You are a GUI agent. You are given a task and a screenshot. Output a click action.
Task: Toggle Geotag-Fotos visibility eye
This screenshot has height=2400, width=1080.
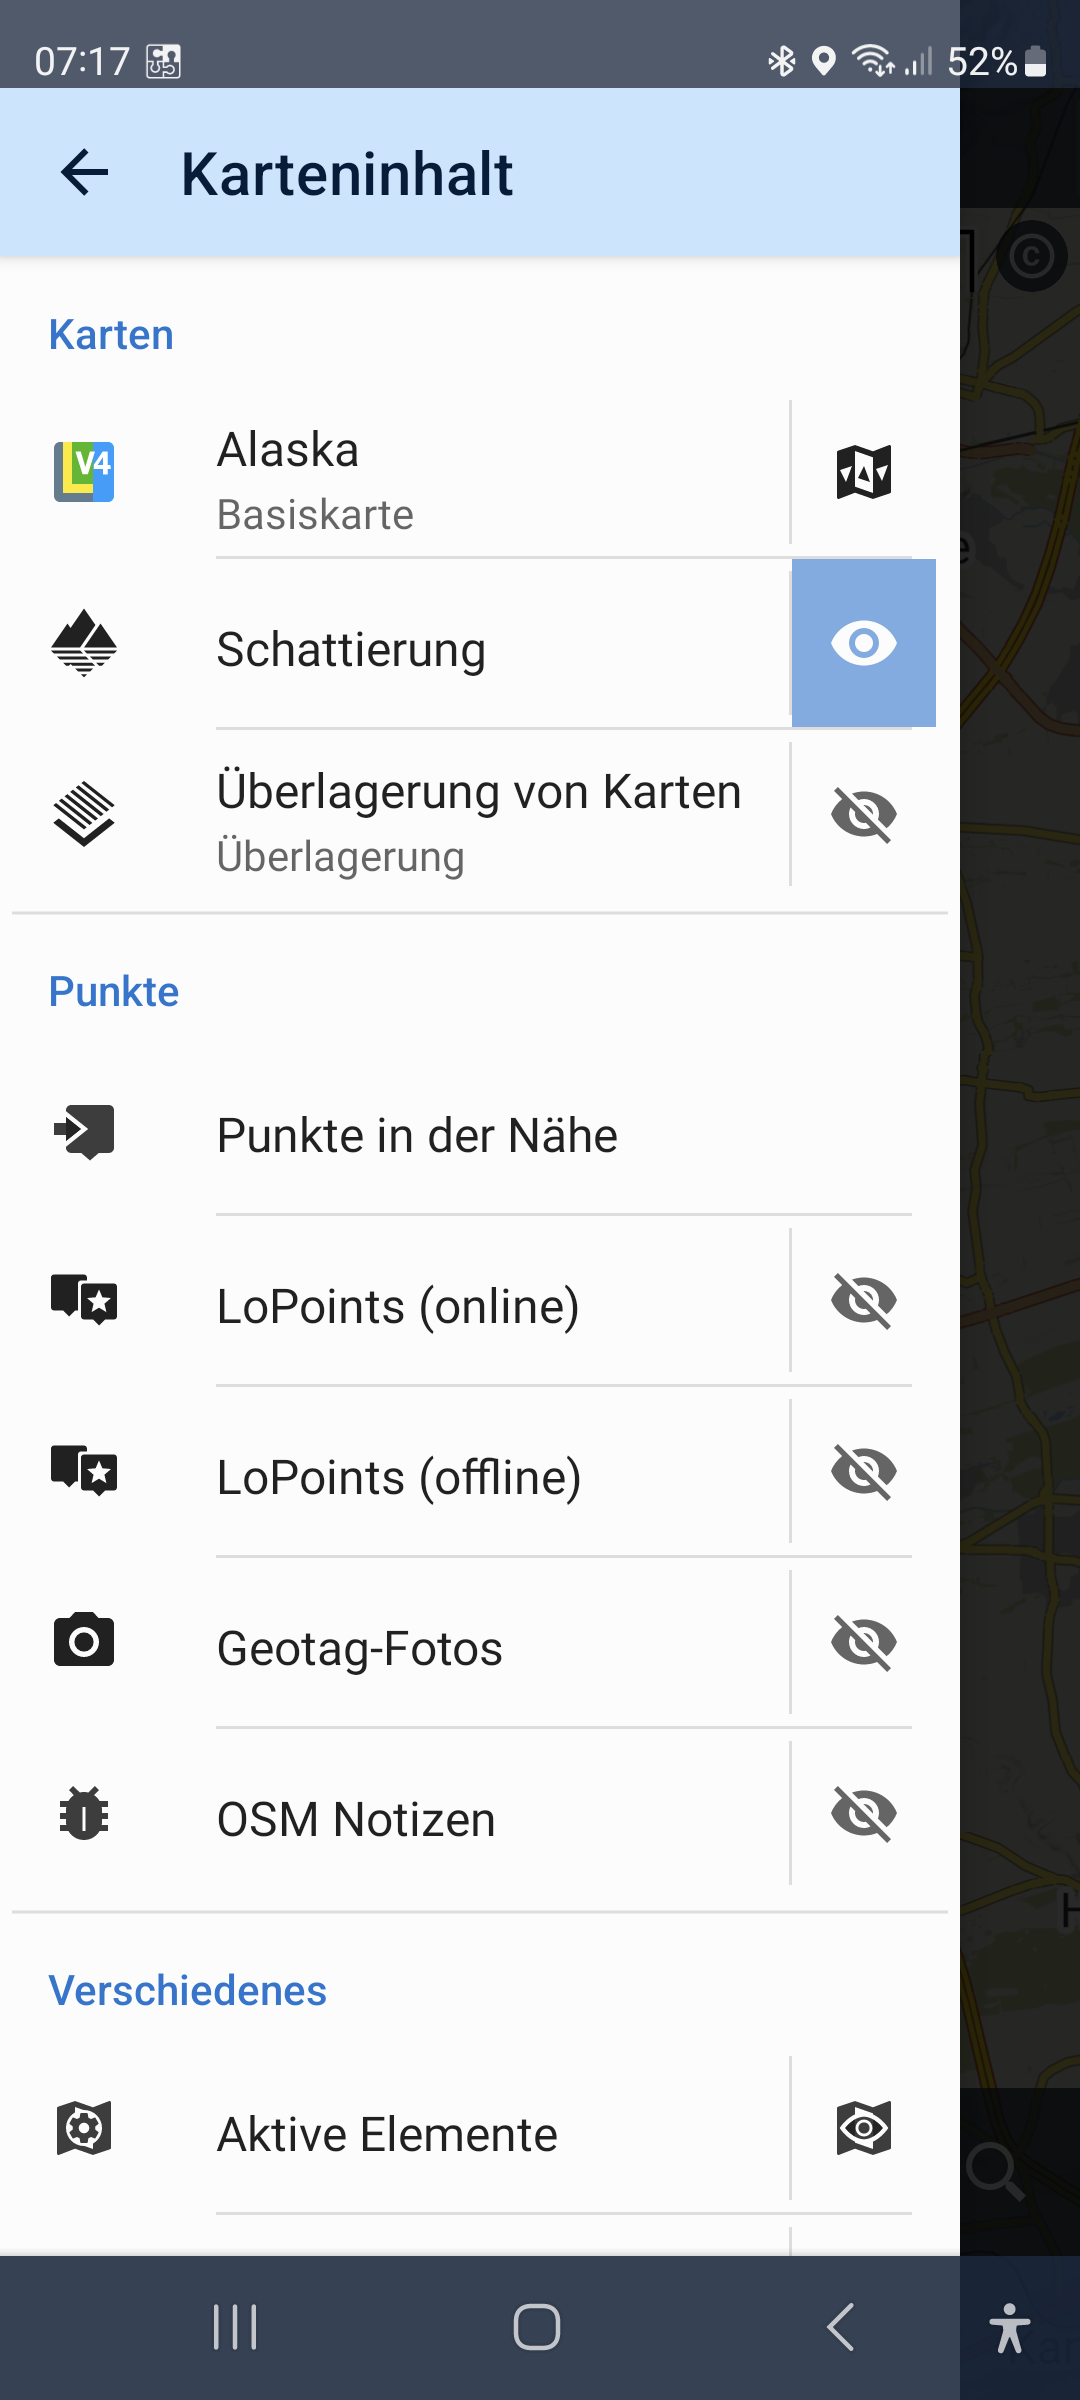(863, 1642)
